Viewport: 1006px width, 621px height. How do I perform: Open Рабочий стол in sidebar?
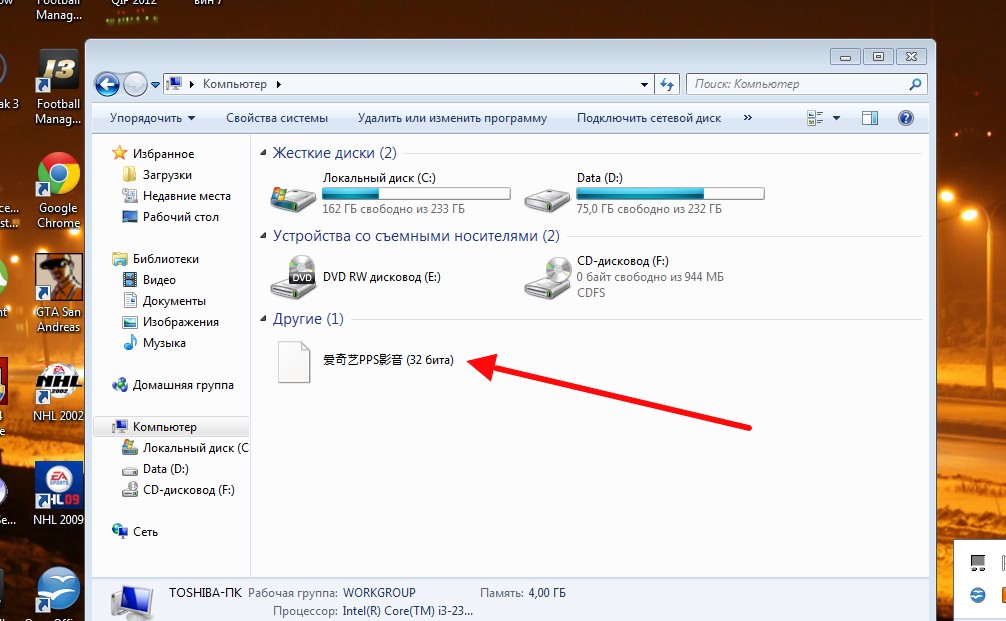tap(180, 217)
